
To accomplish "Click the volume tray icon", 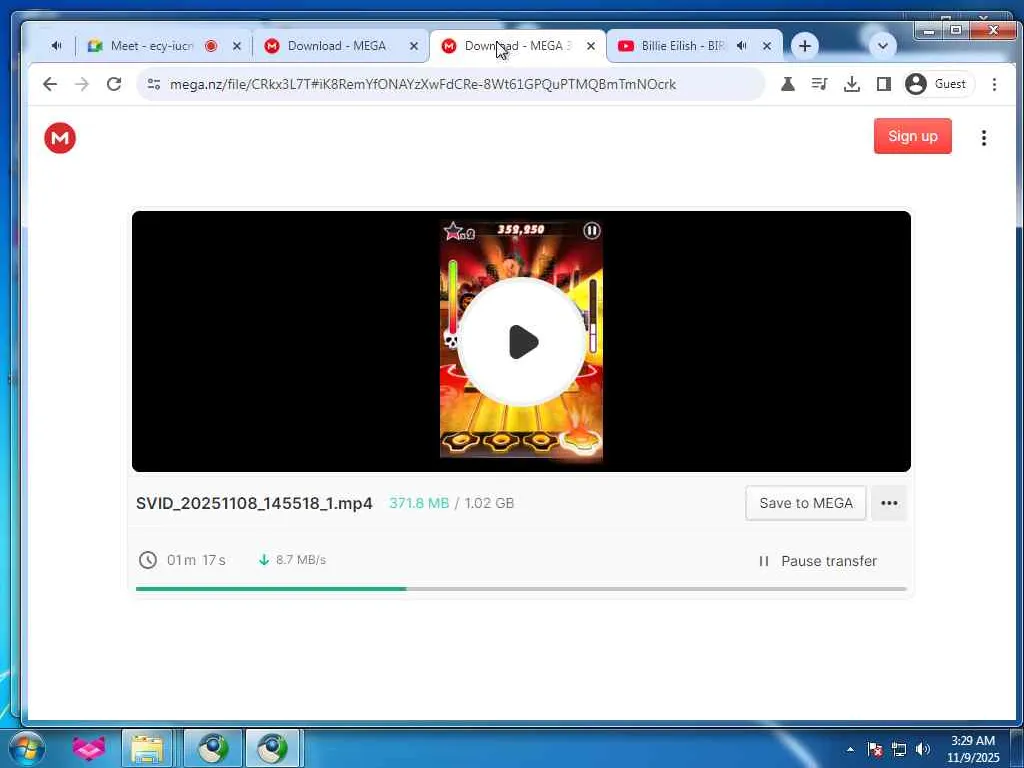I will [923, 749].
